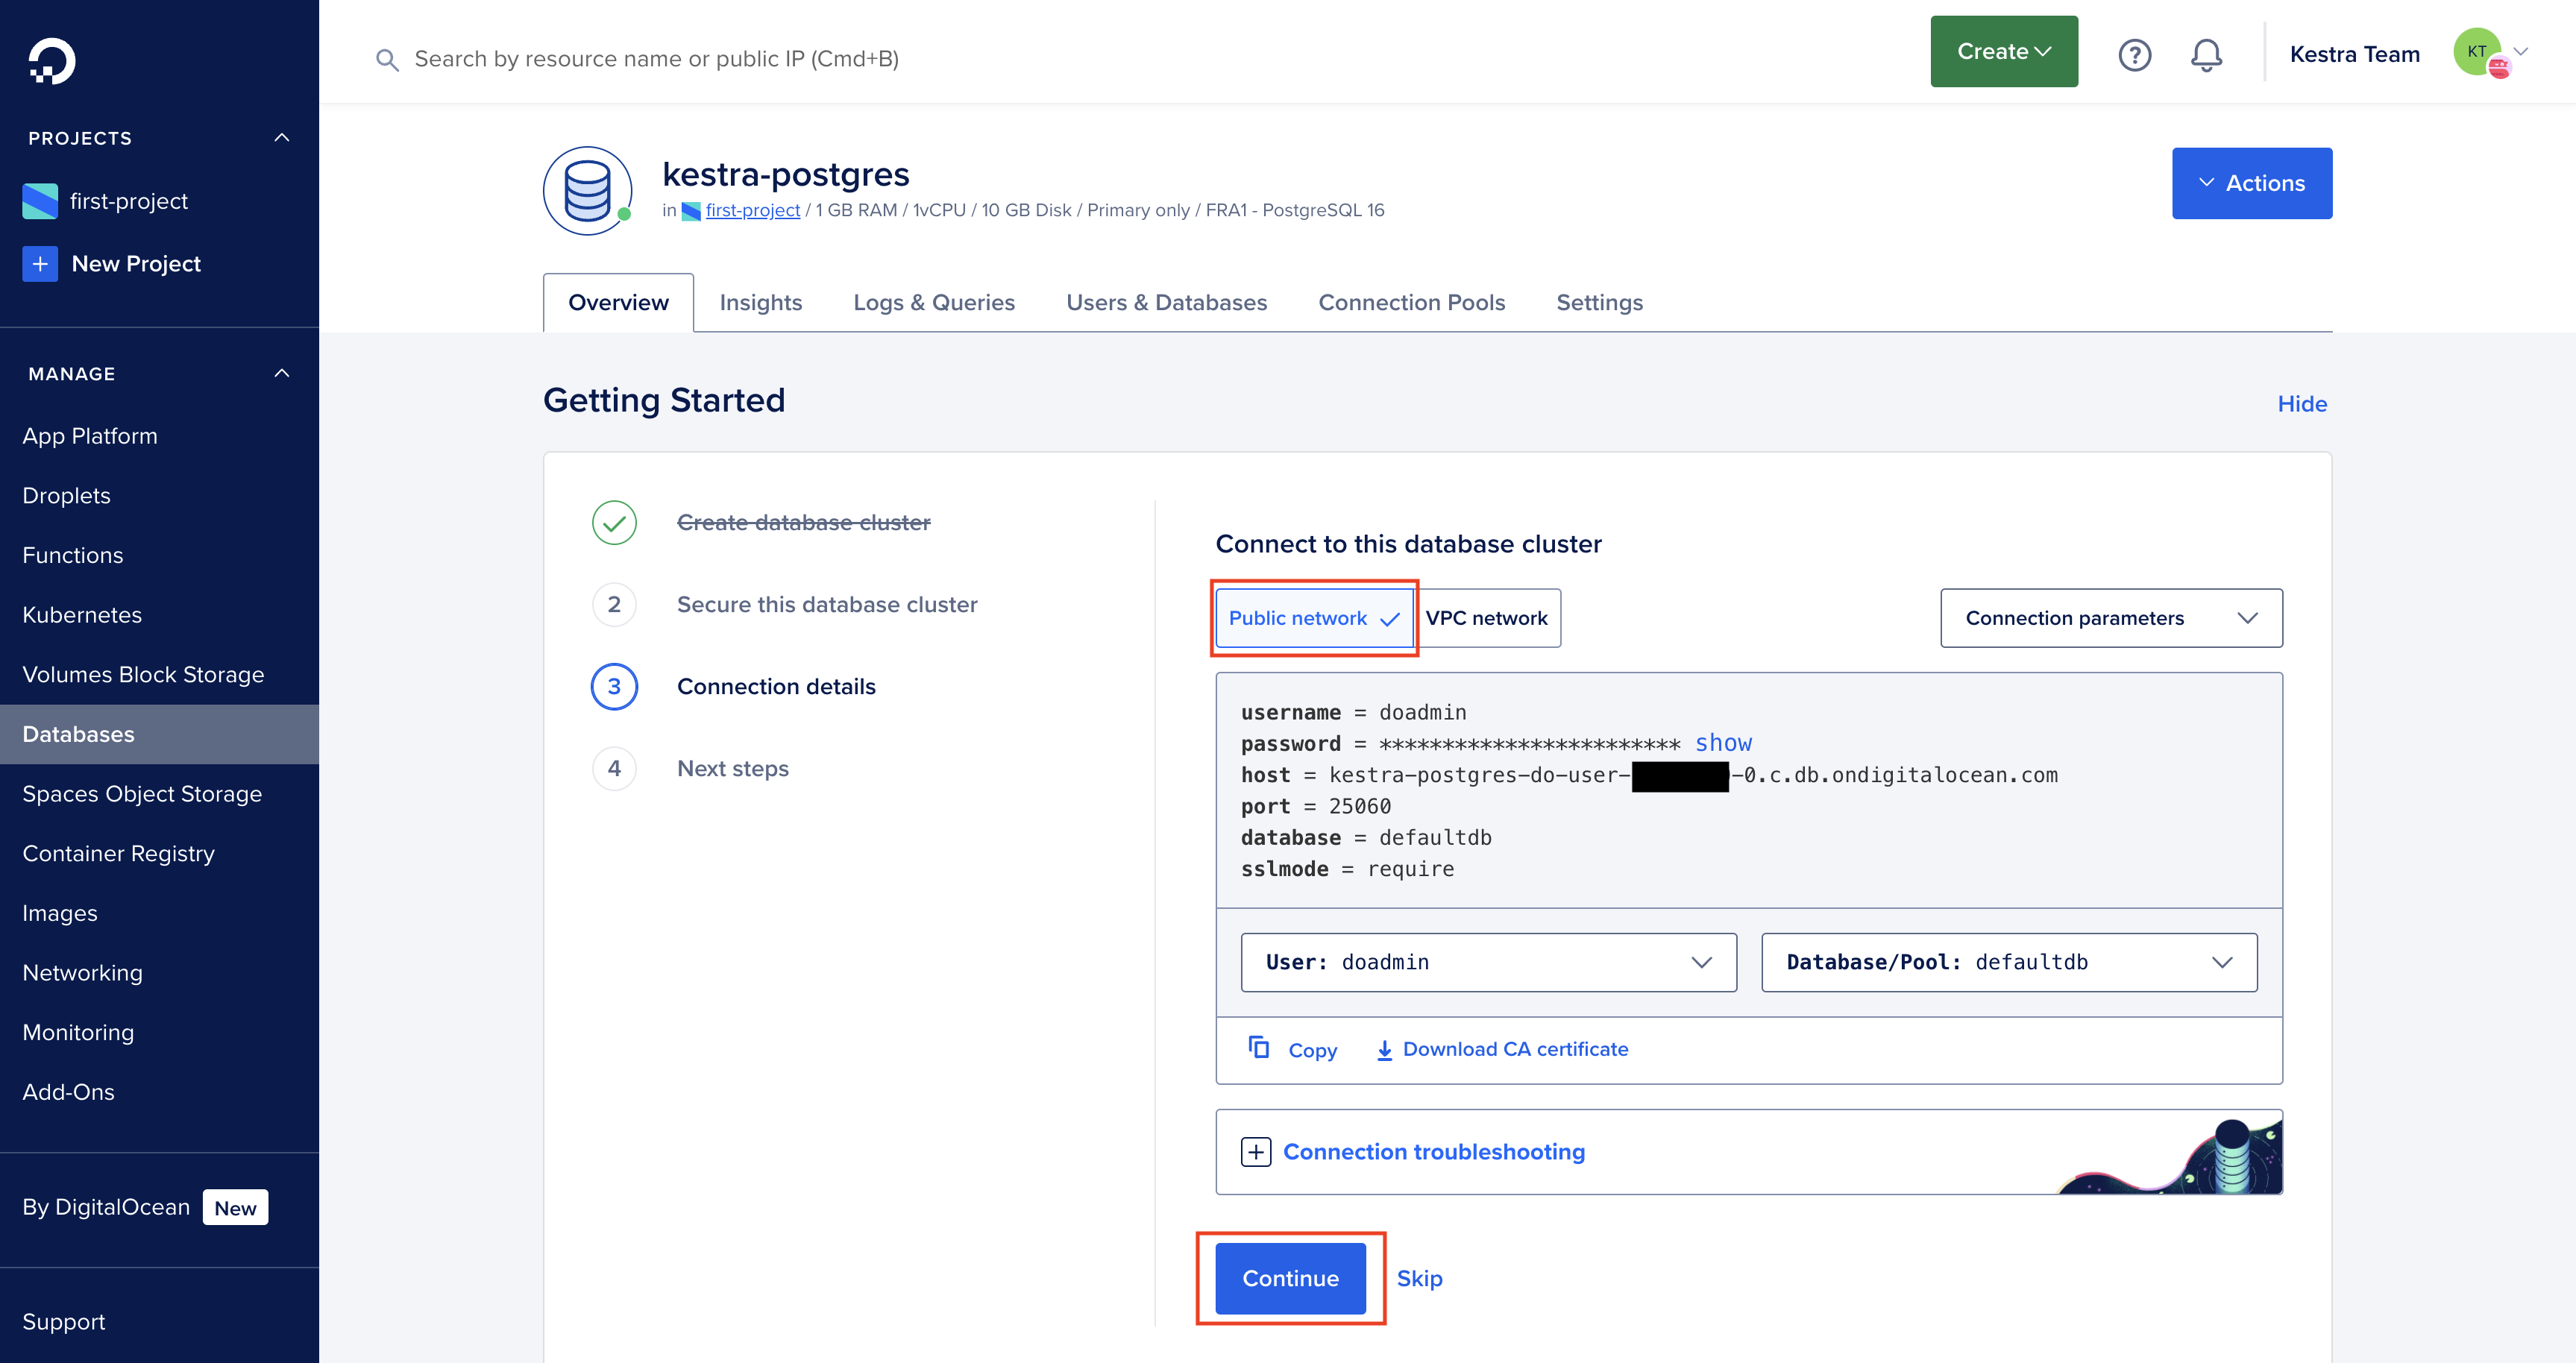The image size is (2576, 1363).
Task: Open the help question mark icon
Action: tap(2134, 55)
